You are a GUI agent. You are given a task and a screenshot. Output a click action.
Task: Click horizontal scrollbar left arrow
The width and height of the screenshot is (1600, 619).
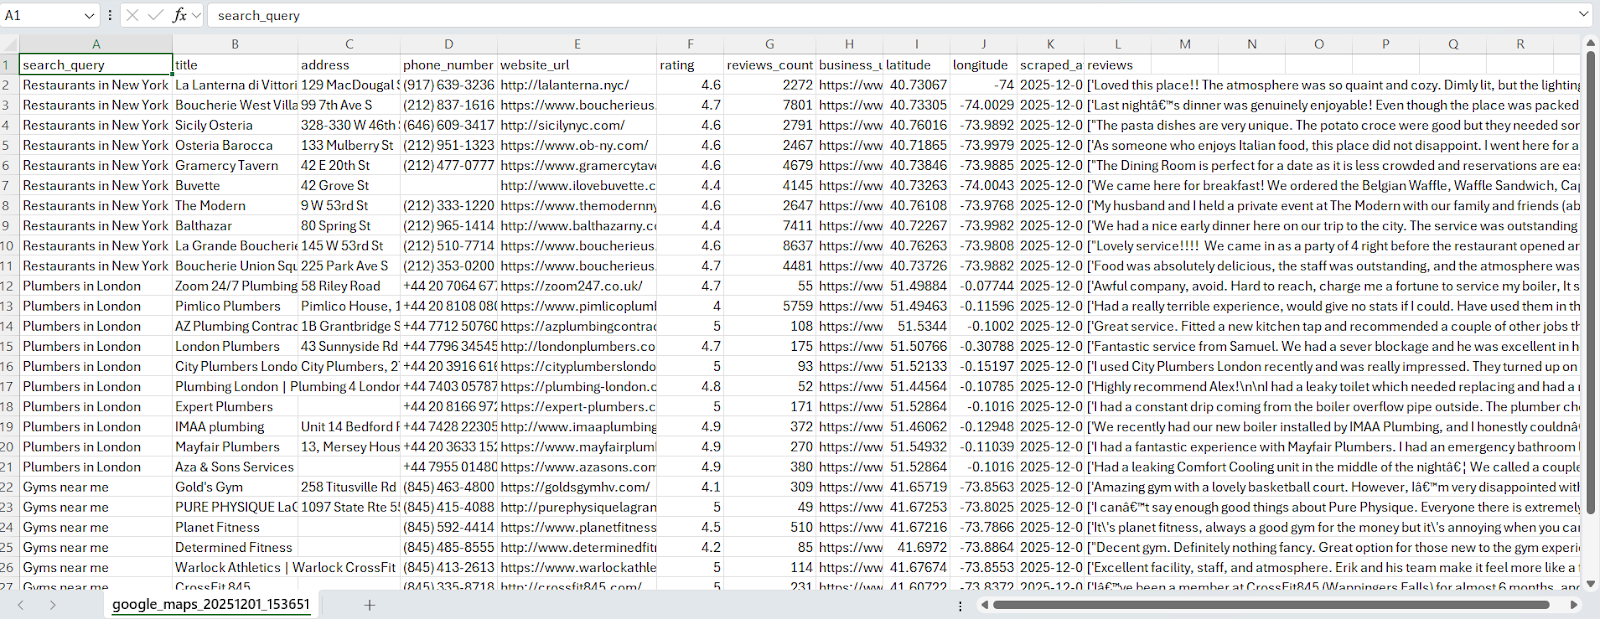(985, 605)
